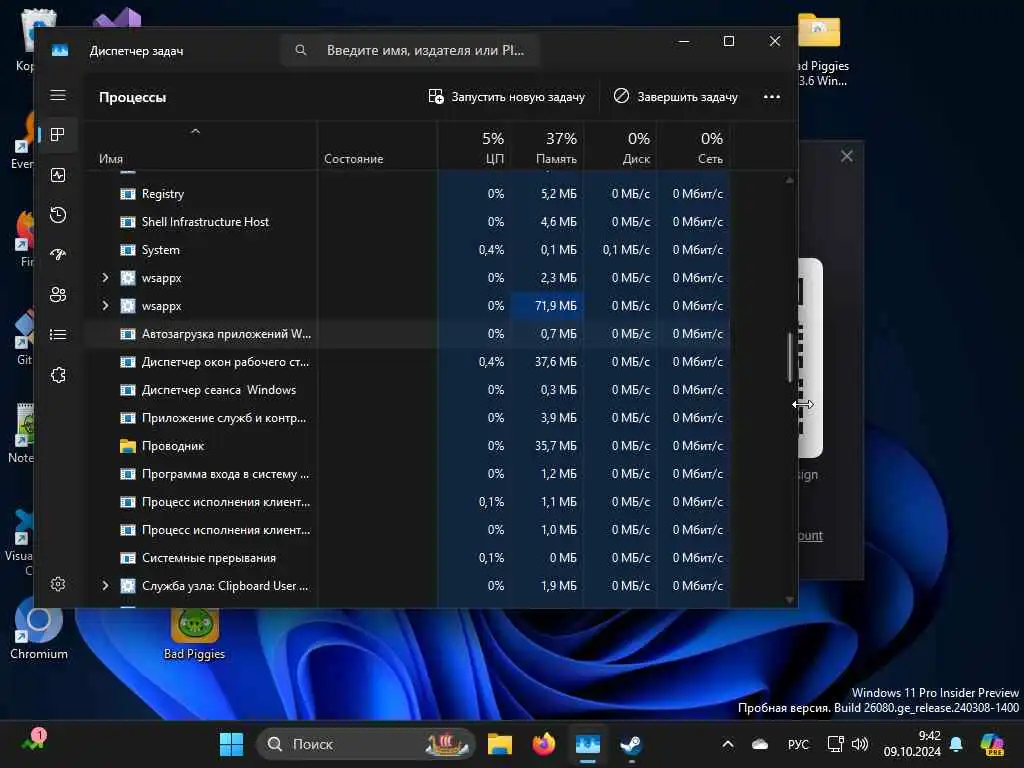The height and width of the screenshot is (768, 1024).
Task: Click the Registry process icon
Action: click(x=128, y=194)
